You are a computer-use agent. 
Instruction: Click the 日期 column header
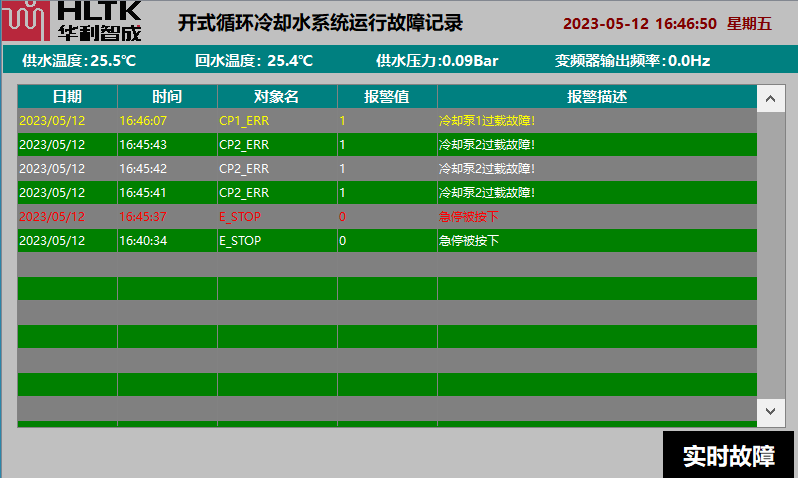tap(67, 97)
